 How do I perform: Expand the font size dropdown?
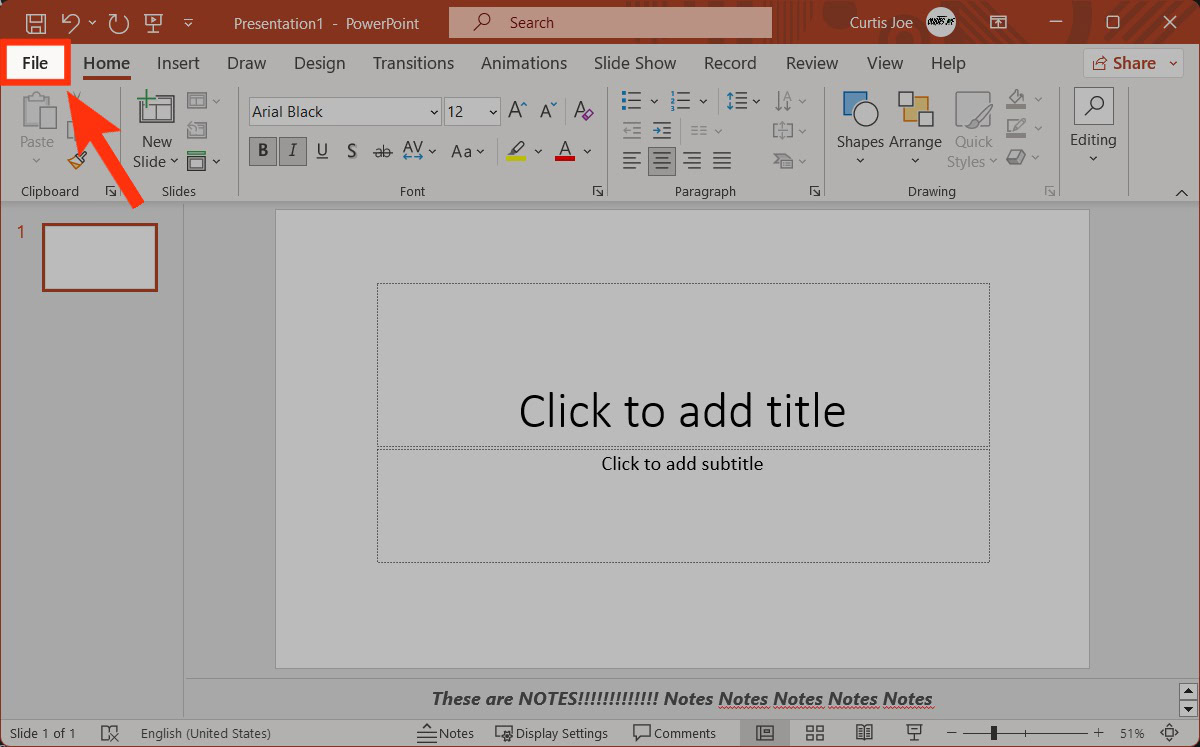[x=493, y=112]
